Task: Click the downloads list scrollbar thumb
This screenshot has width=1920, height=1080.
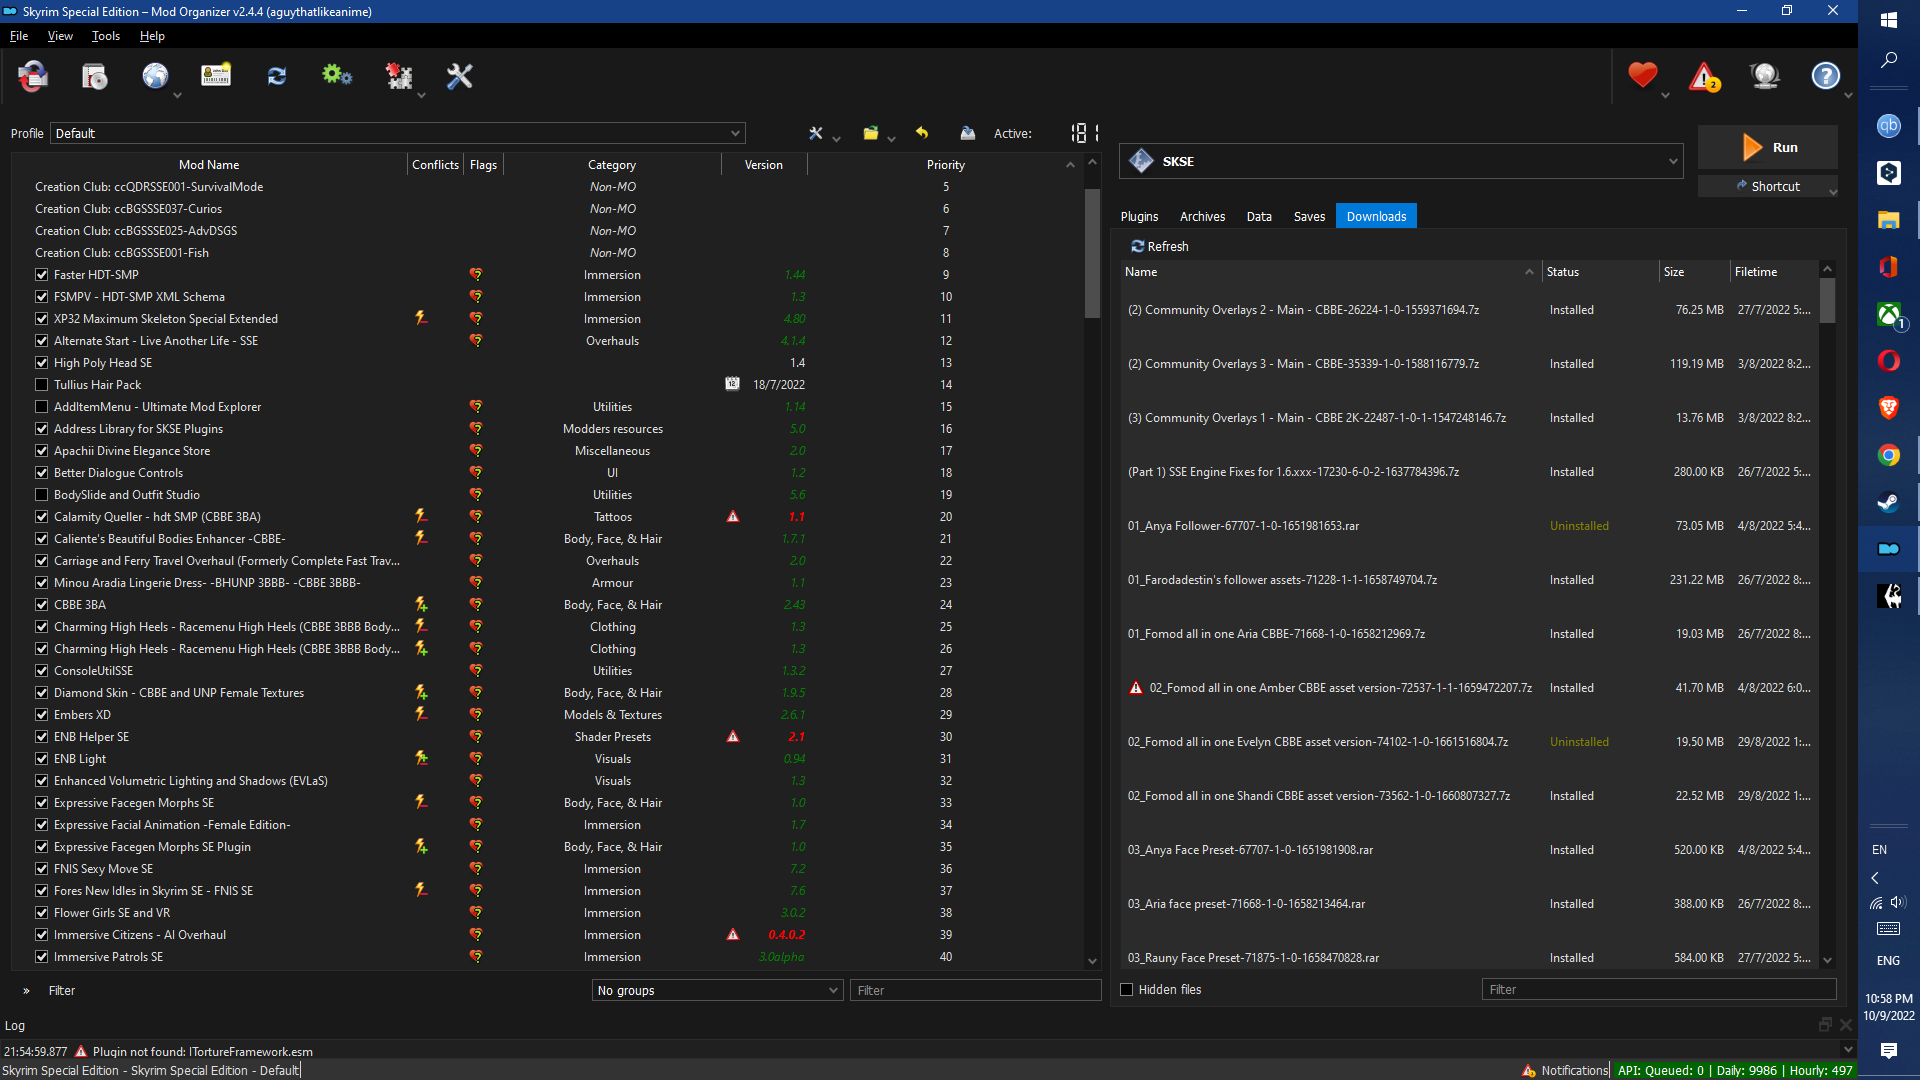Action: (x=1827, y=300)
